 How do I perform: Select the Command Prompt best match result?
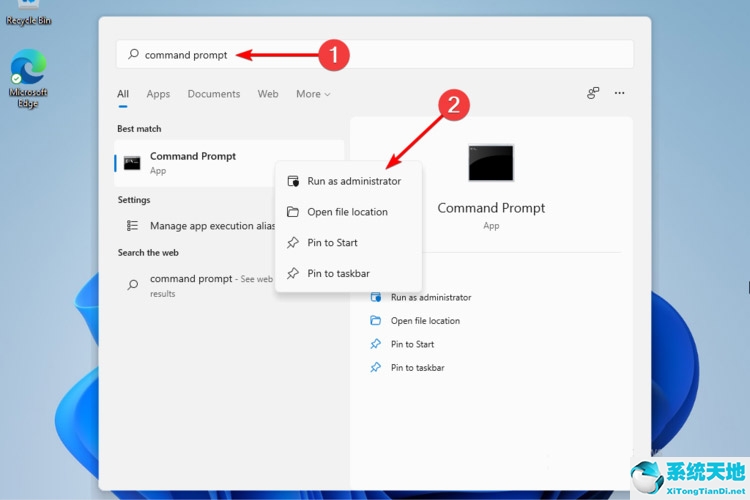point(192,163)
